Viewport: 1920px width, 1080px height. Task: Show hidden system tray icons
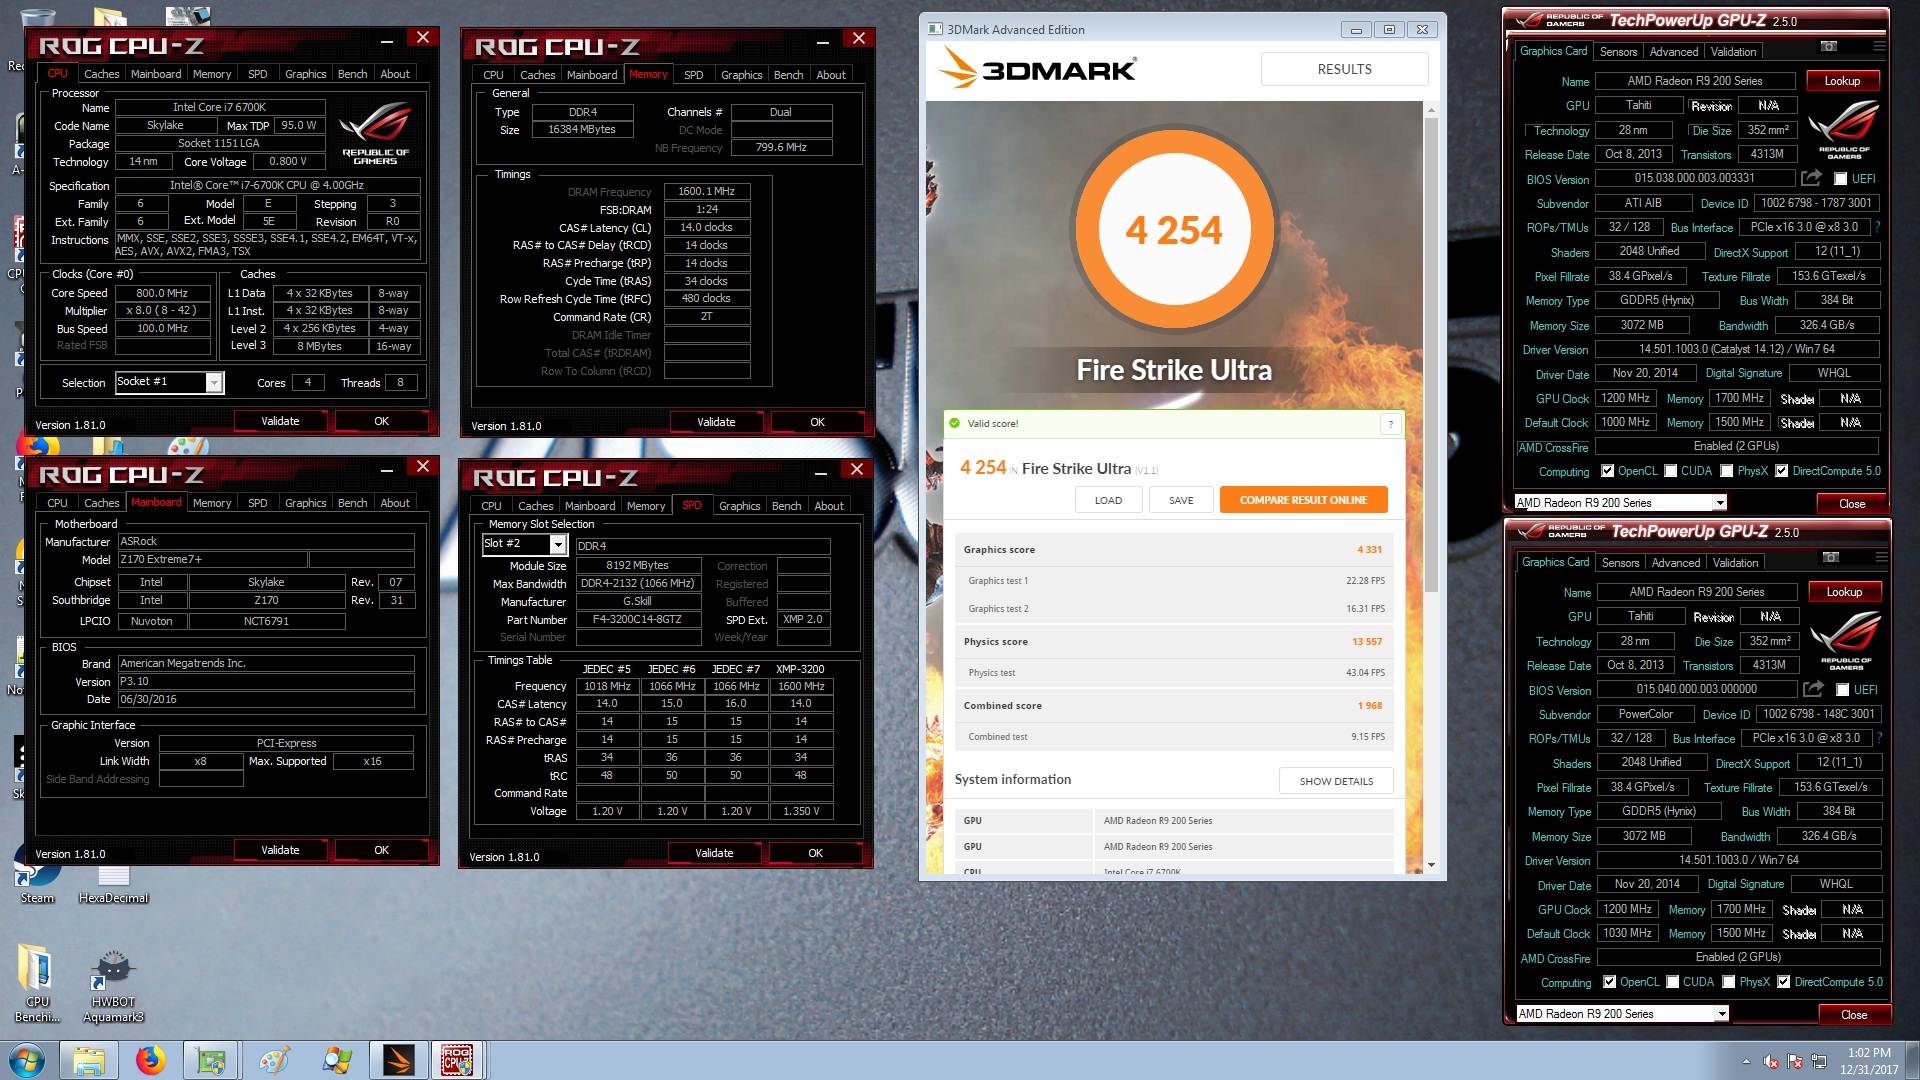1746,1061
